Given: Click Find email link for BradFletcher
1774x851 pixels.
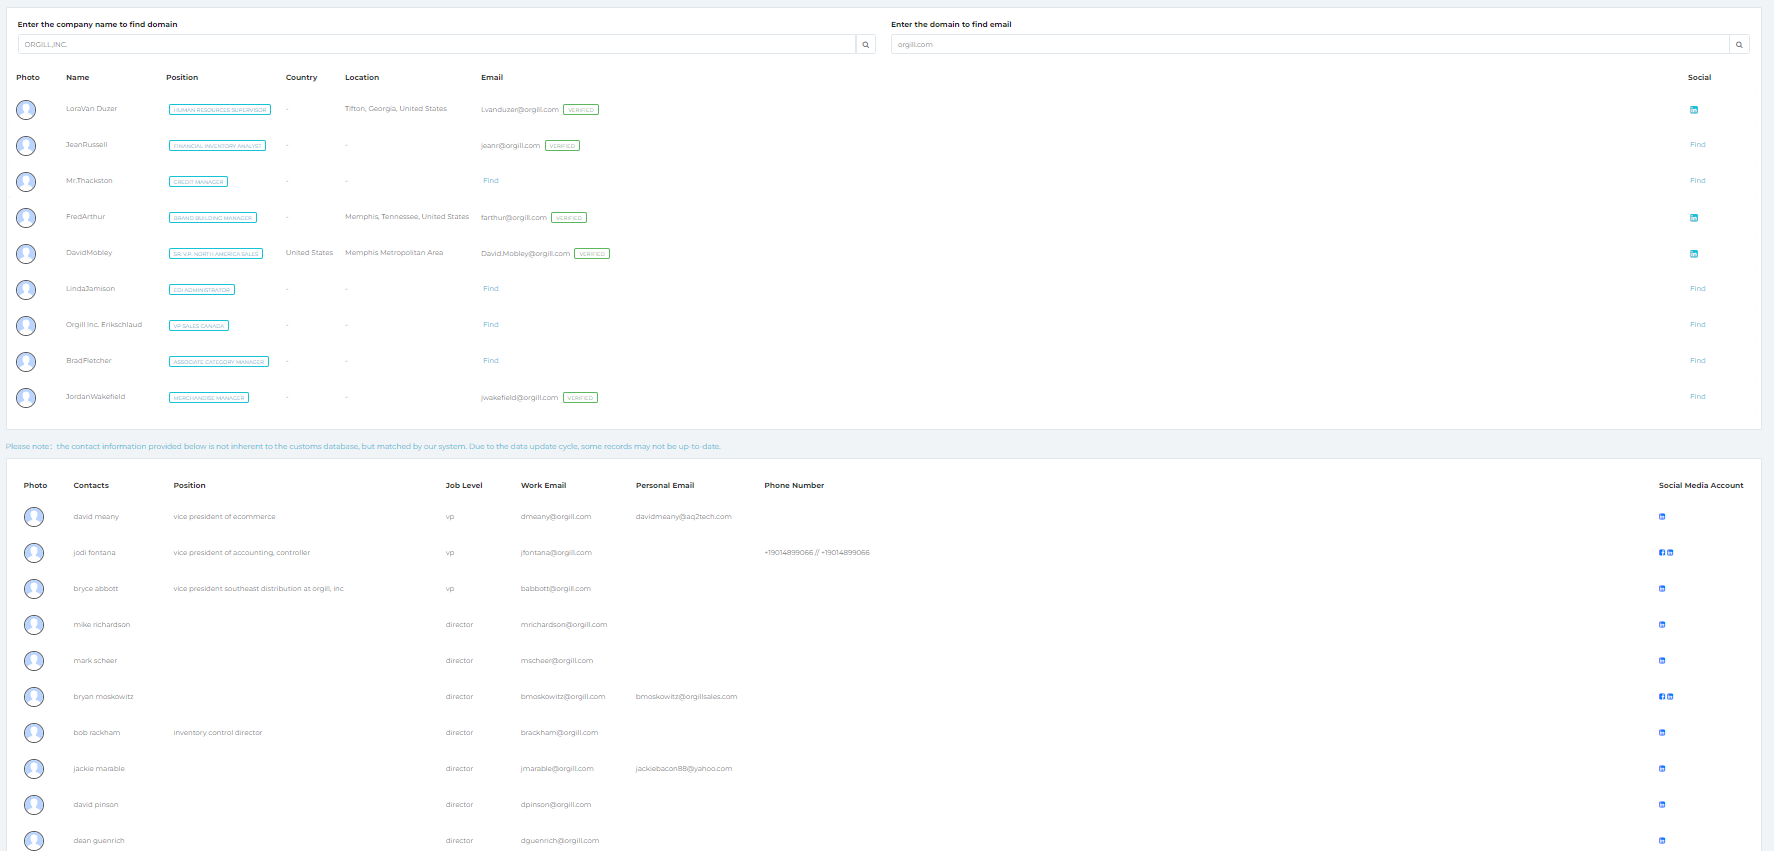Looking at the screenshot, I should pyautogui.click(x=490, y=361).
